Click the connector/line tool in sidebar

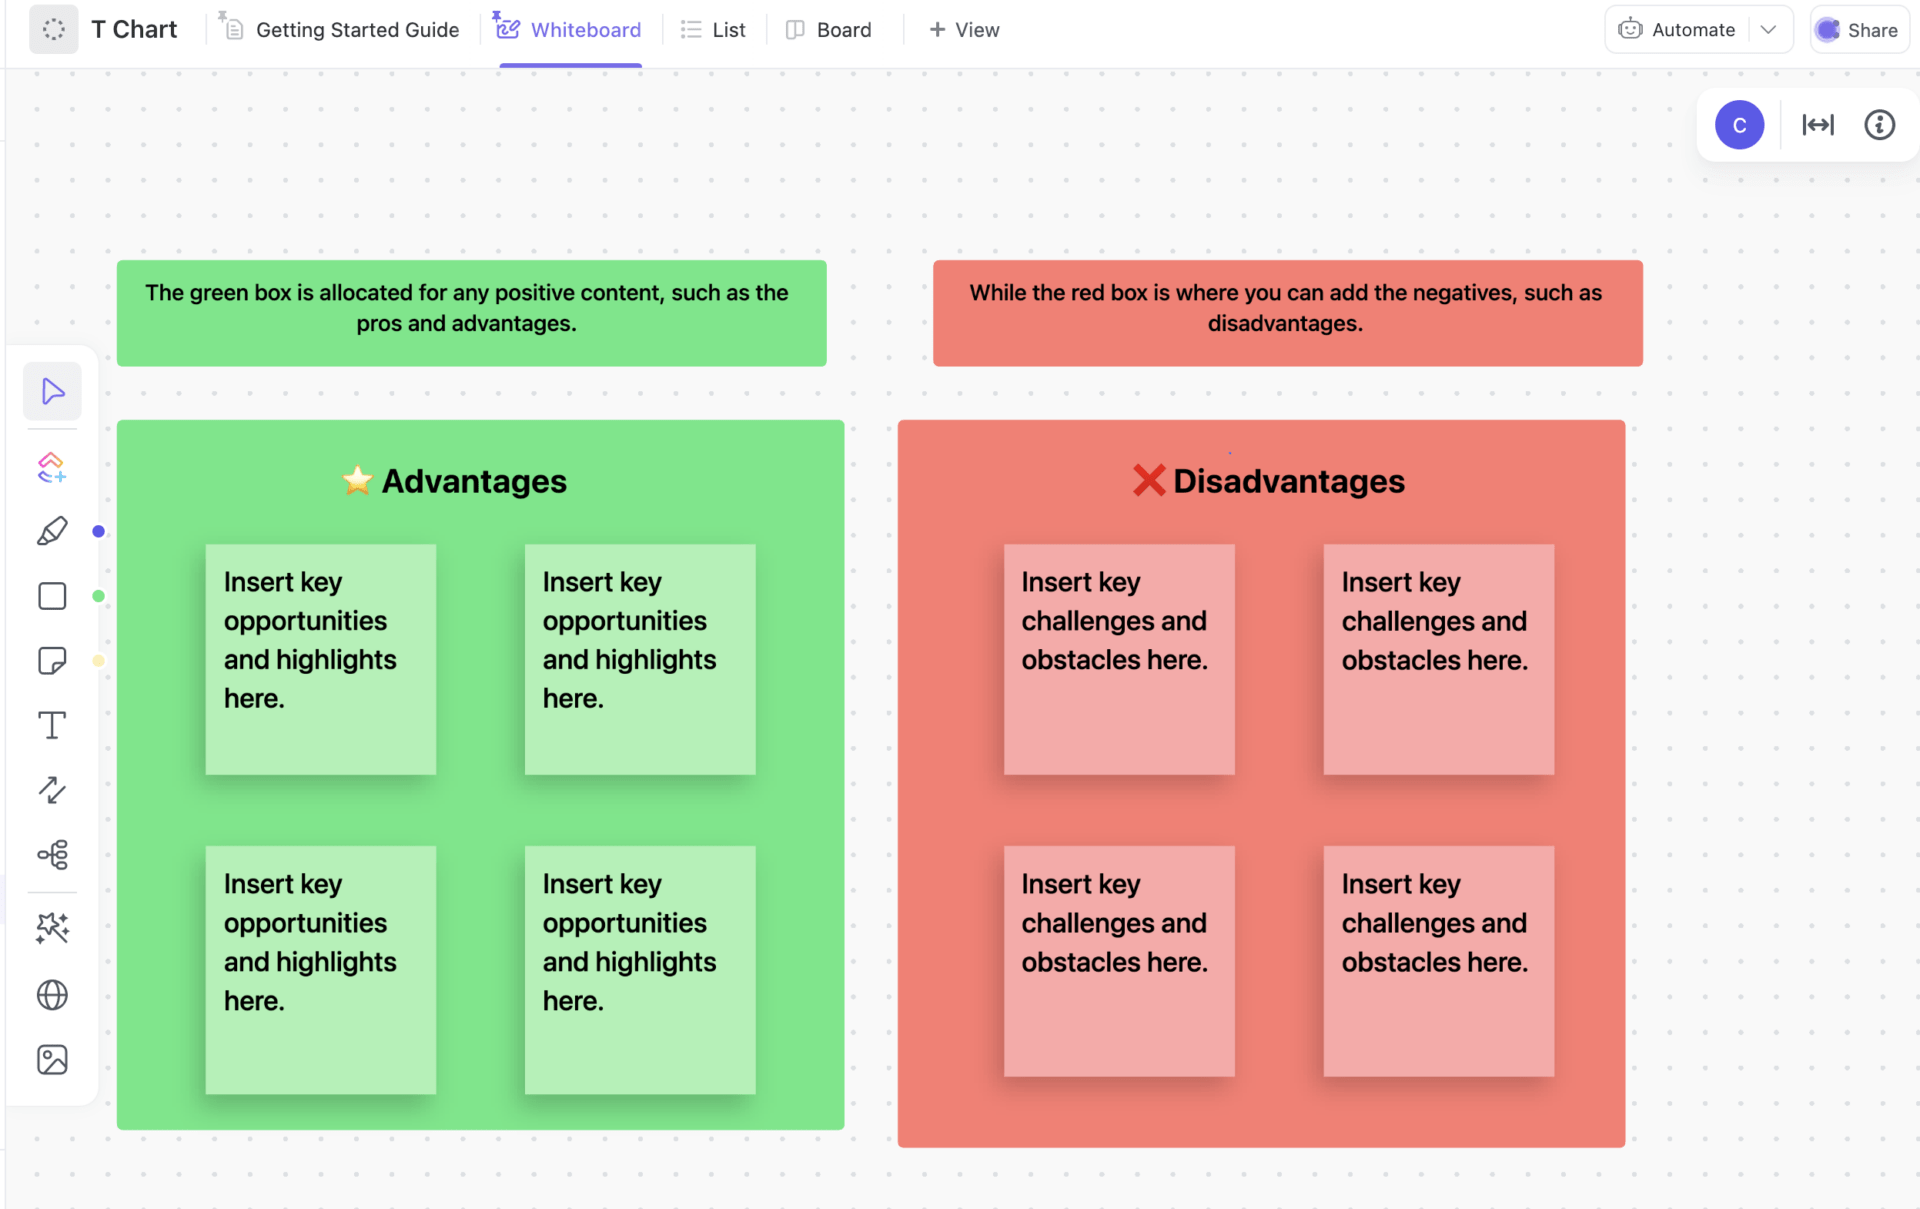(53, 790)
